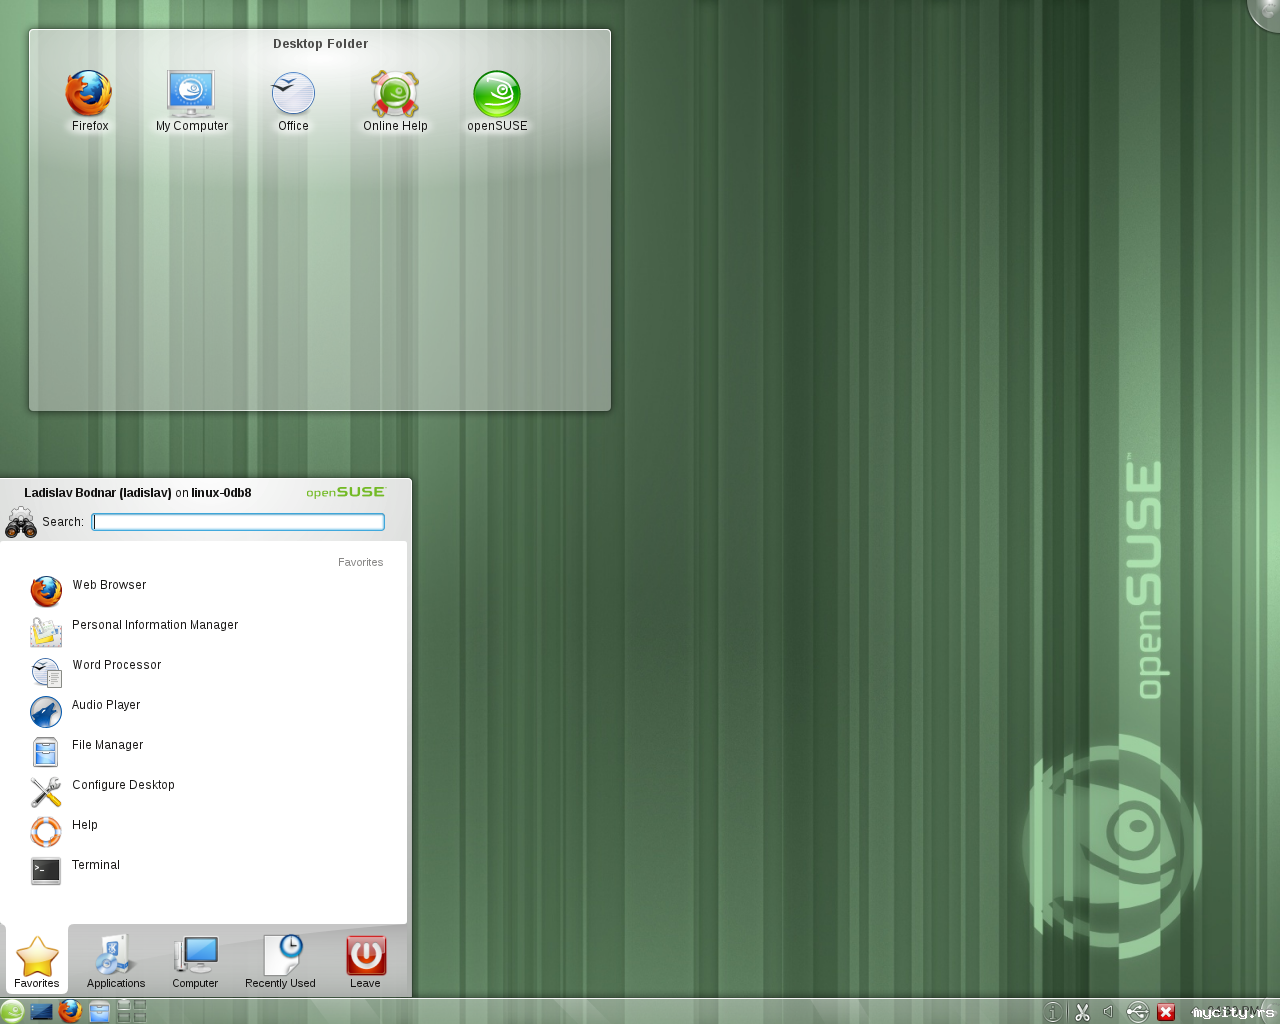
Task: Switch to the Applications tab
Action: click(x=116, y=961)
